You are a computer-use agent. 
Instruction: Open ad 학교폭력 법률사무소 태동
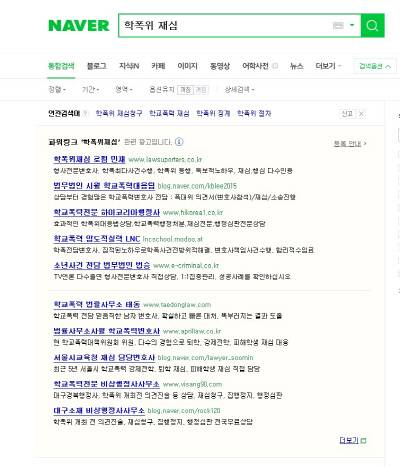(97, 304)
